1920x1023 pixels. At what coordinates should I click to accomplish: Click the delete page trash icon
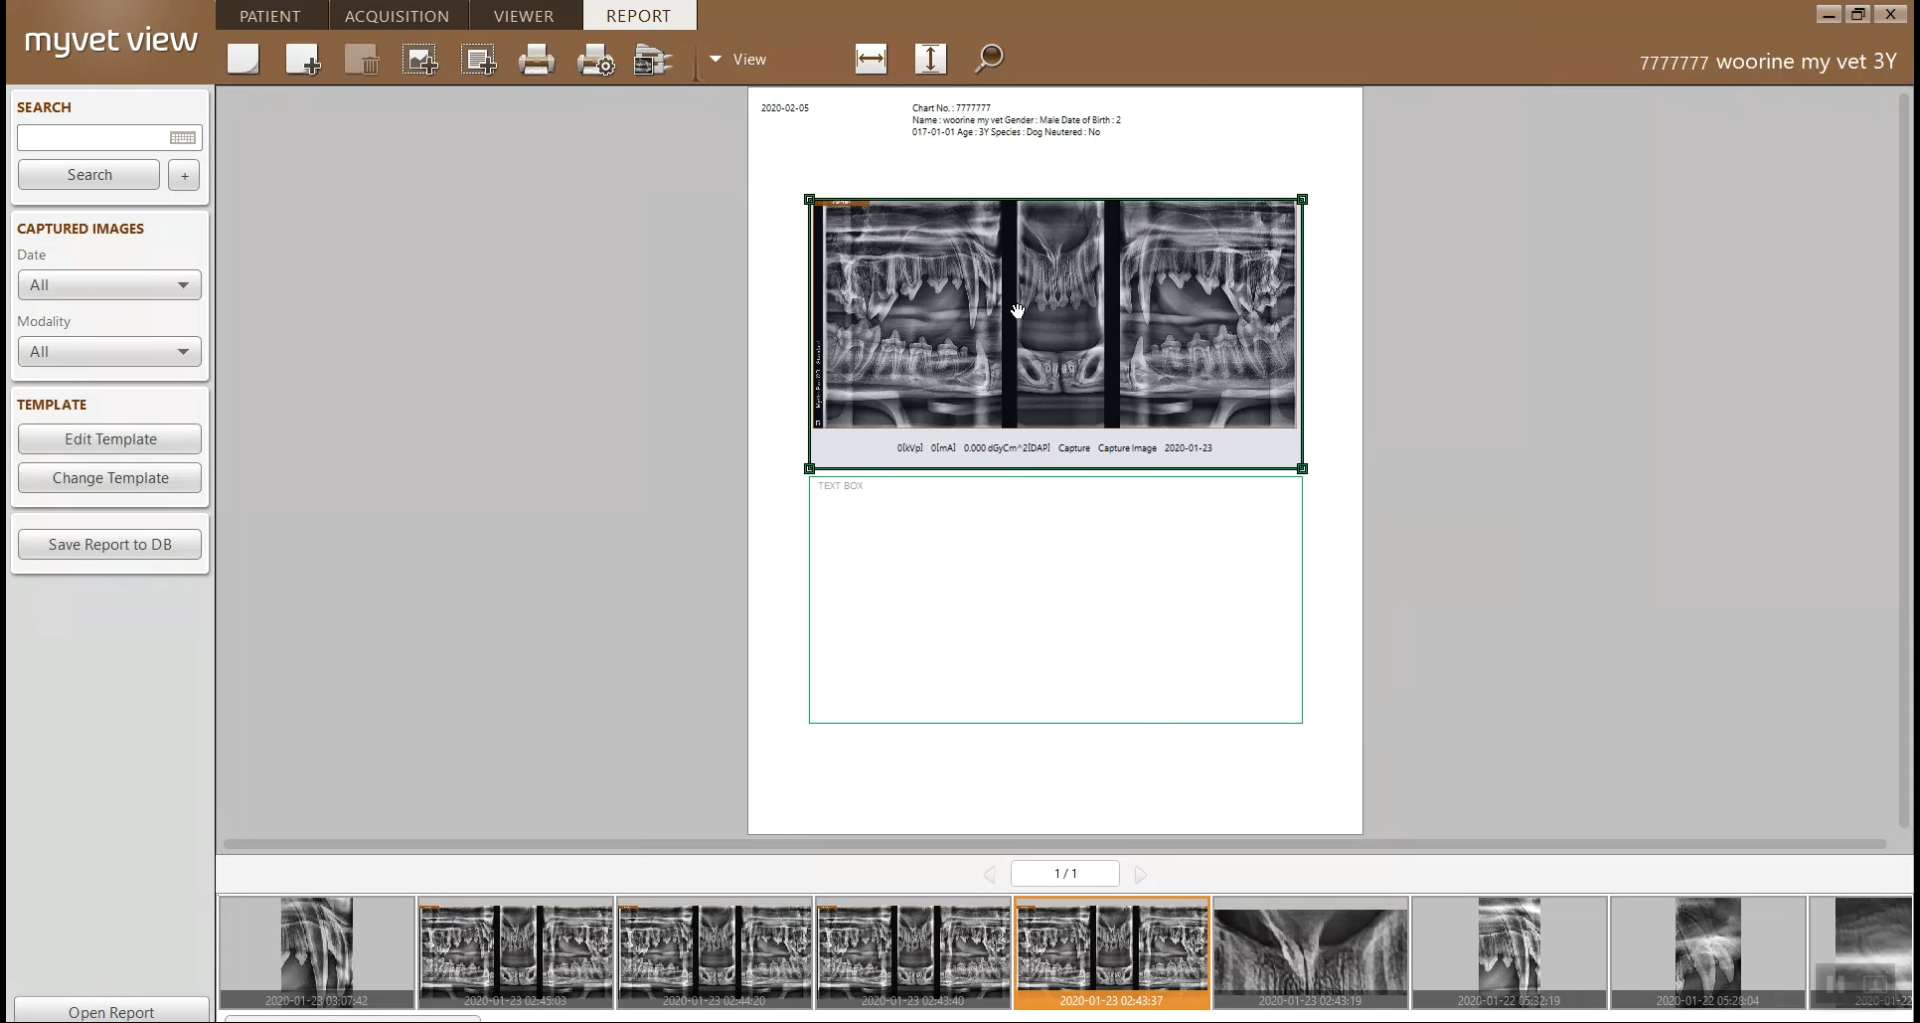(361, 60)
